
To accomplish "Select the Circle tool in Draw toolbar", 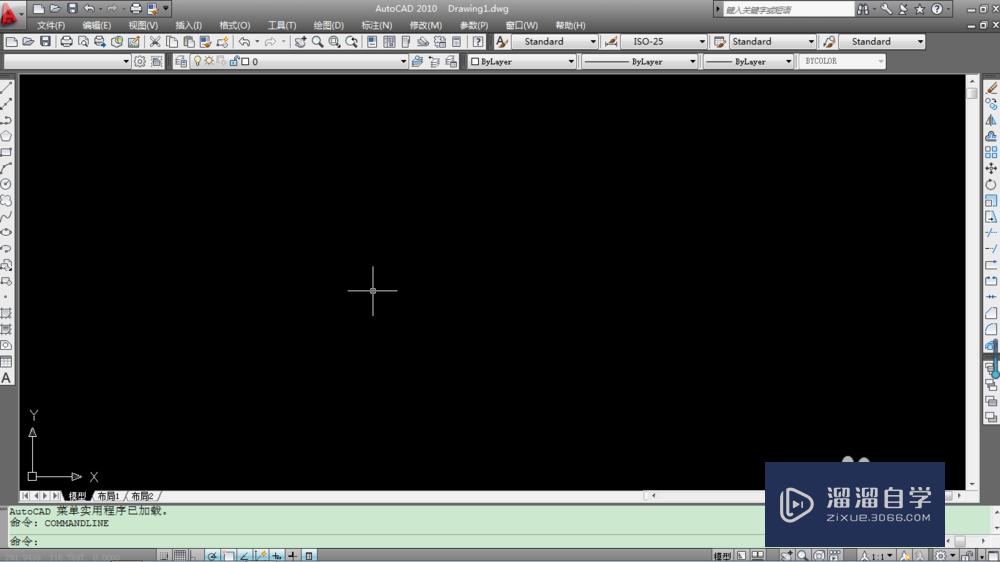I will coord(6,184).
